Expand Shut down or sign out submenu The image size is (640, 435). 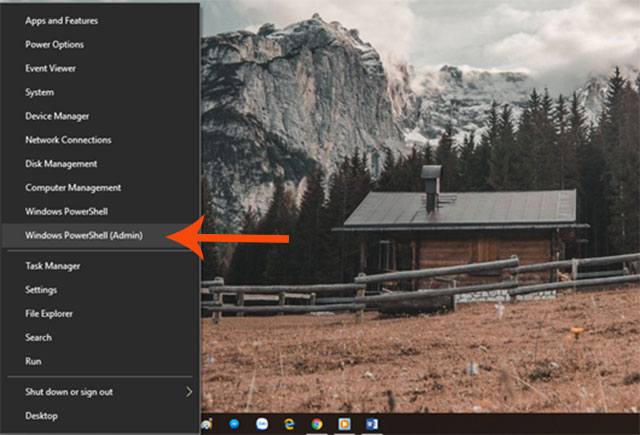[100, 392]
